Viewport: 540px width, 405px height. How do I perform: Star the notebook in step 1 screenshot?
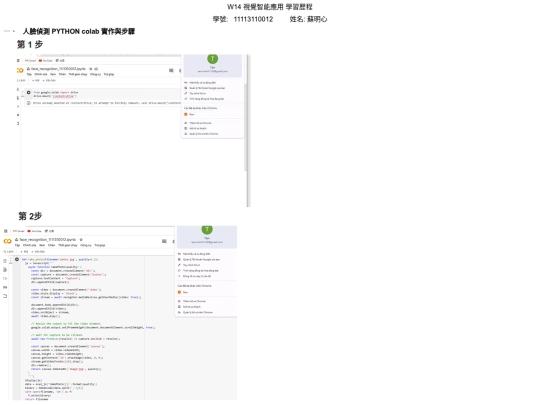pos(91,69)
